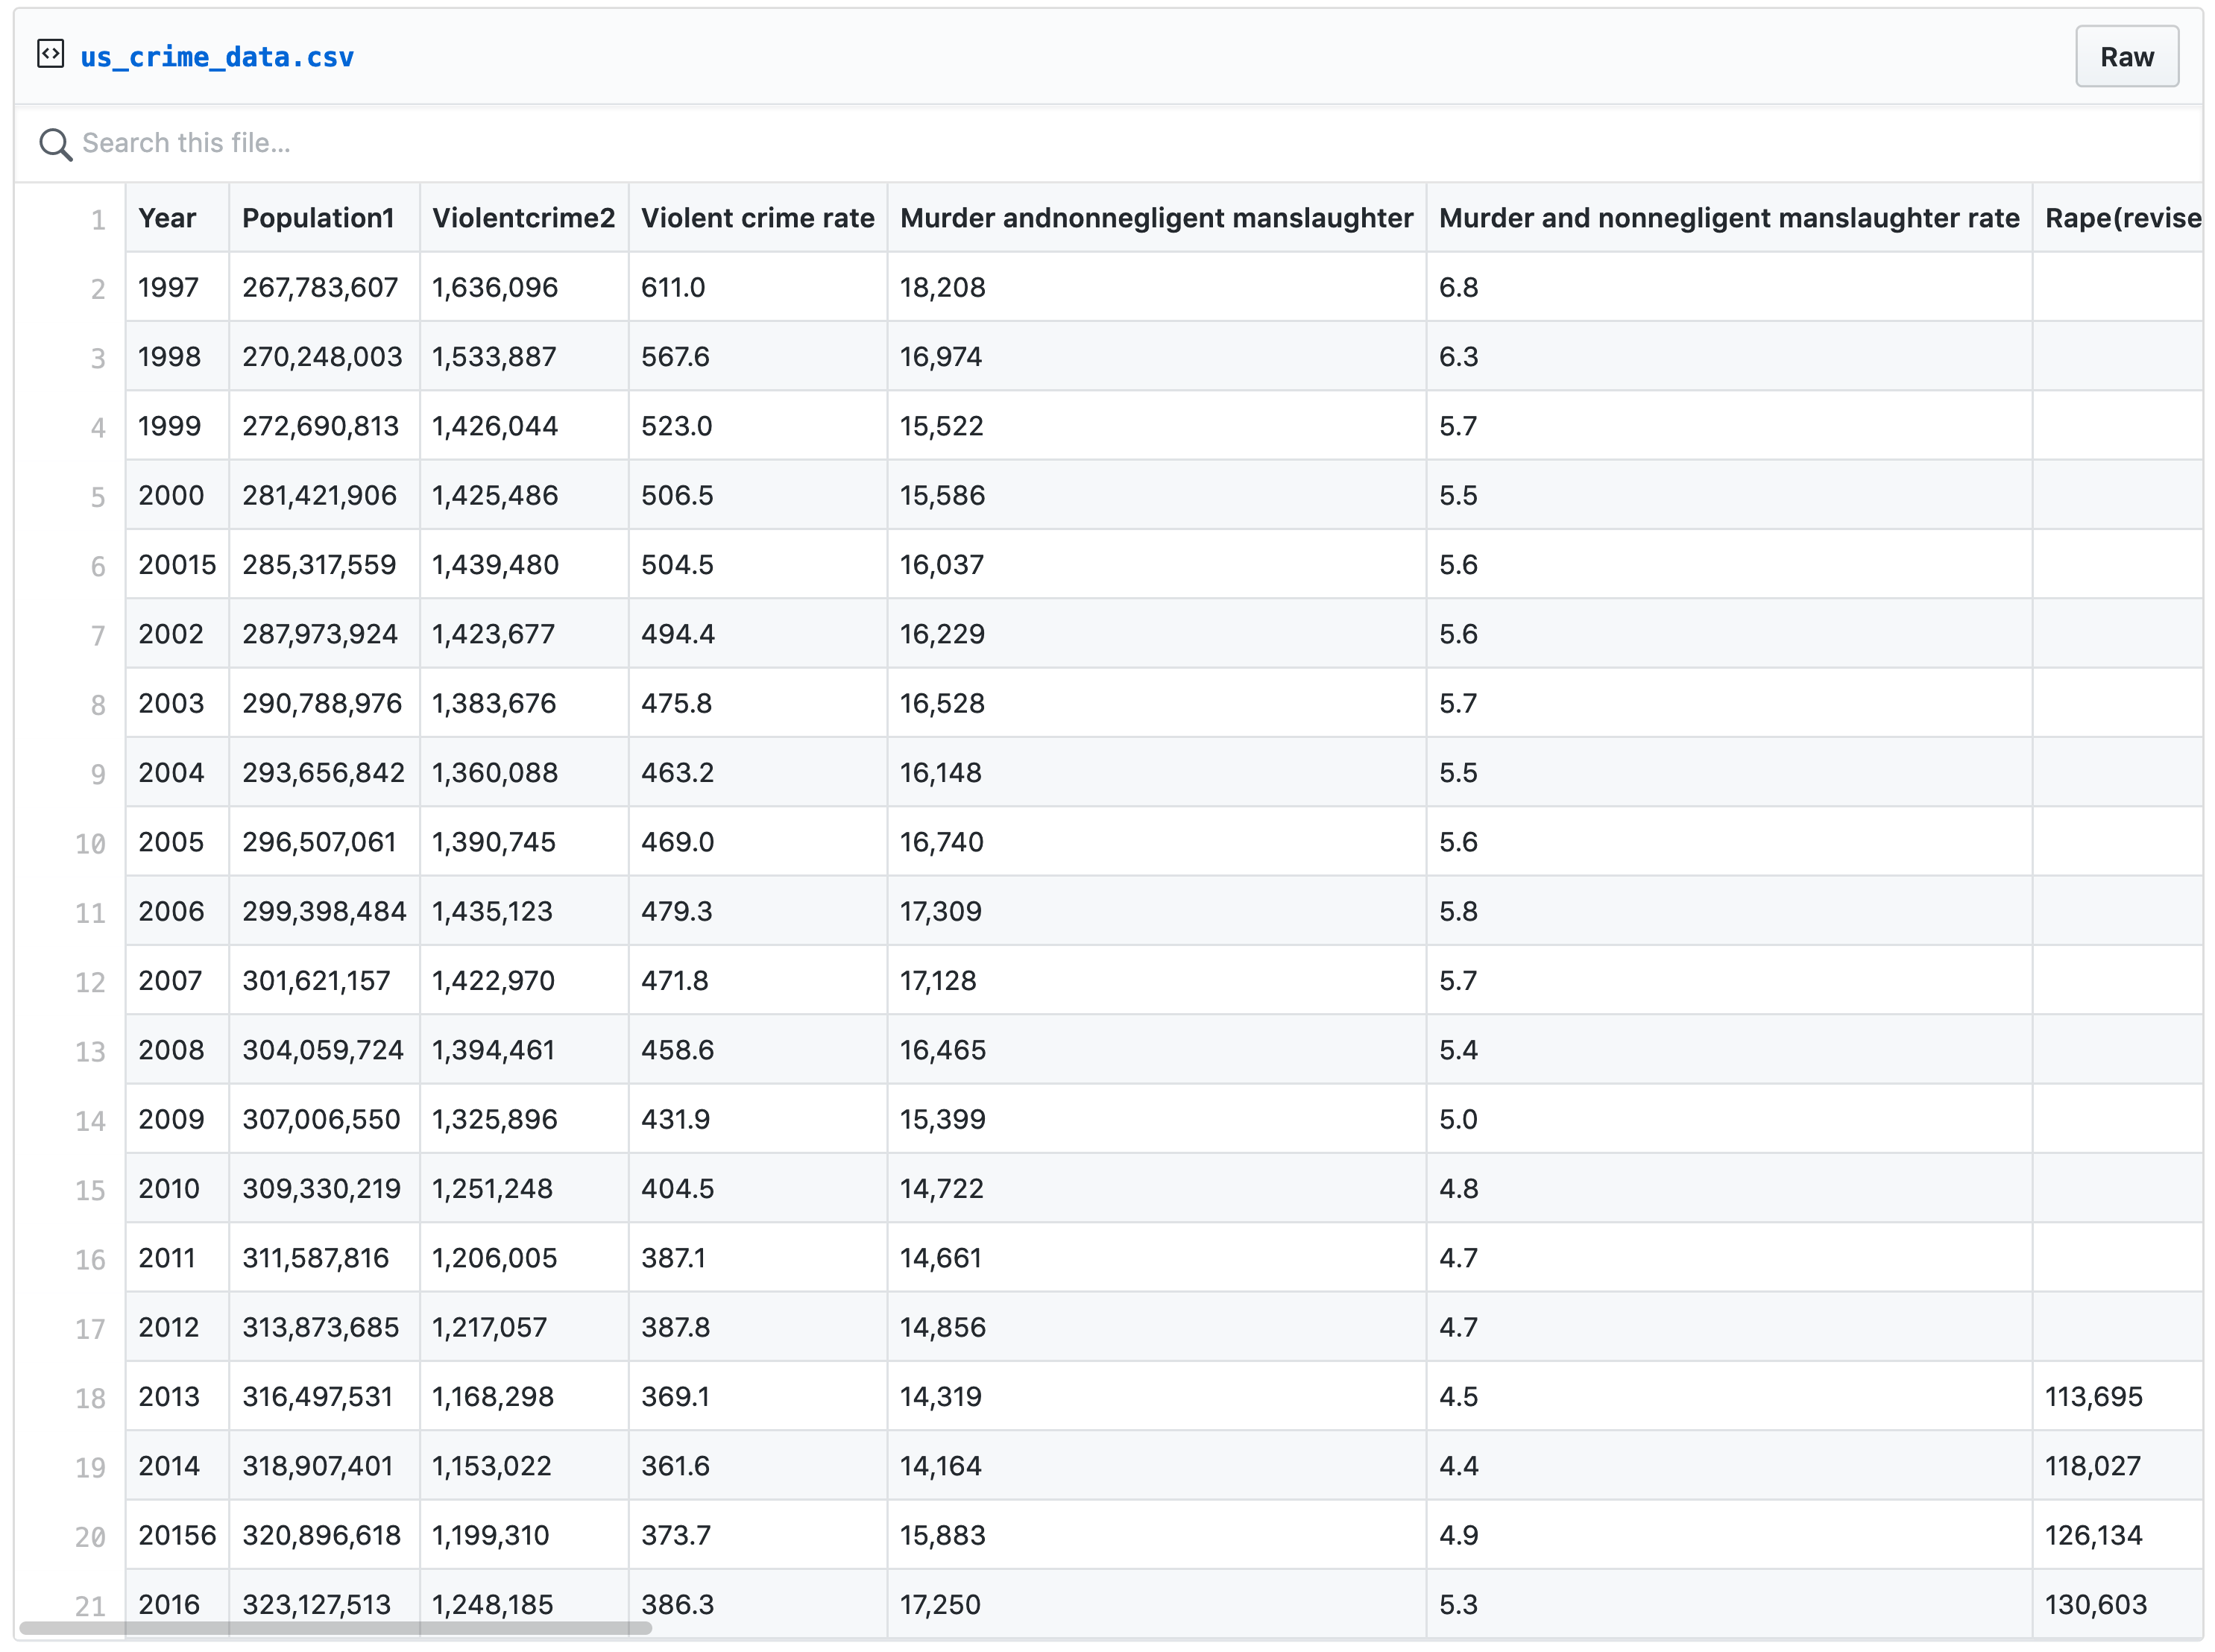The width and height of the screenshot is (2215, 1652).
Task: Select the Population1 column header
Action: click(318, 218)
